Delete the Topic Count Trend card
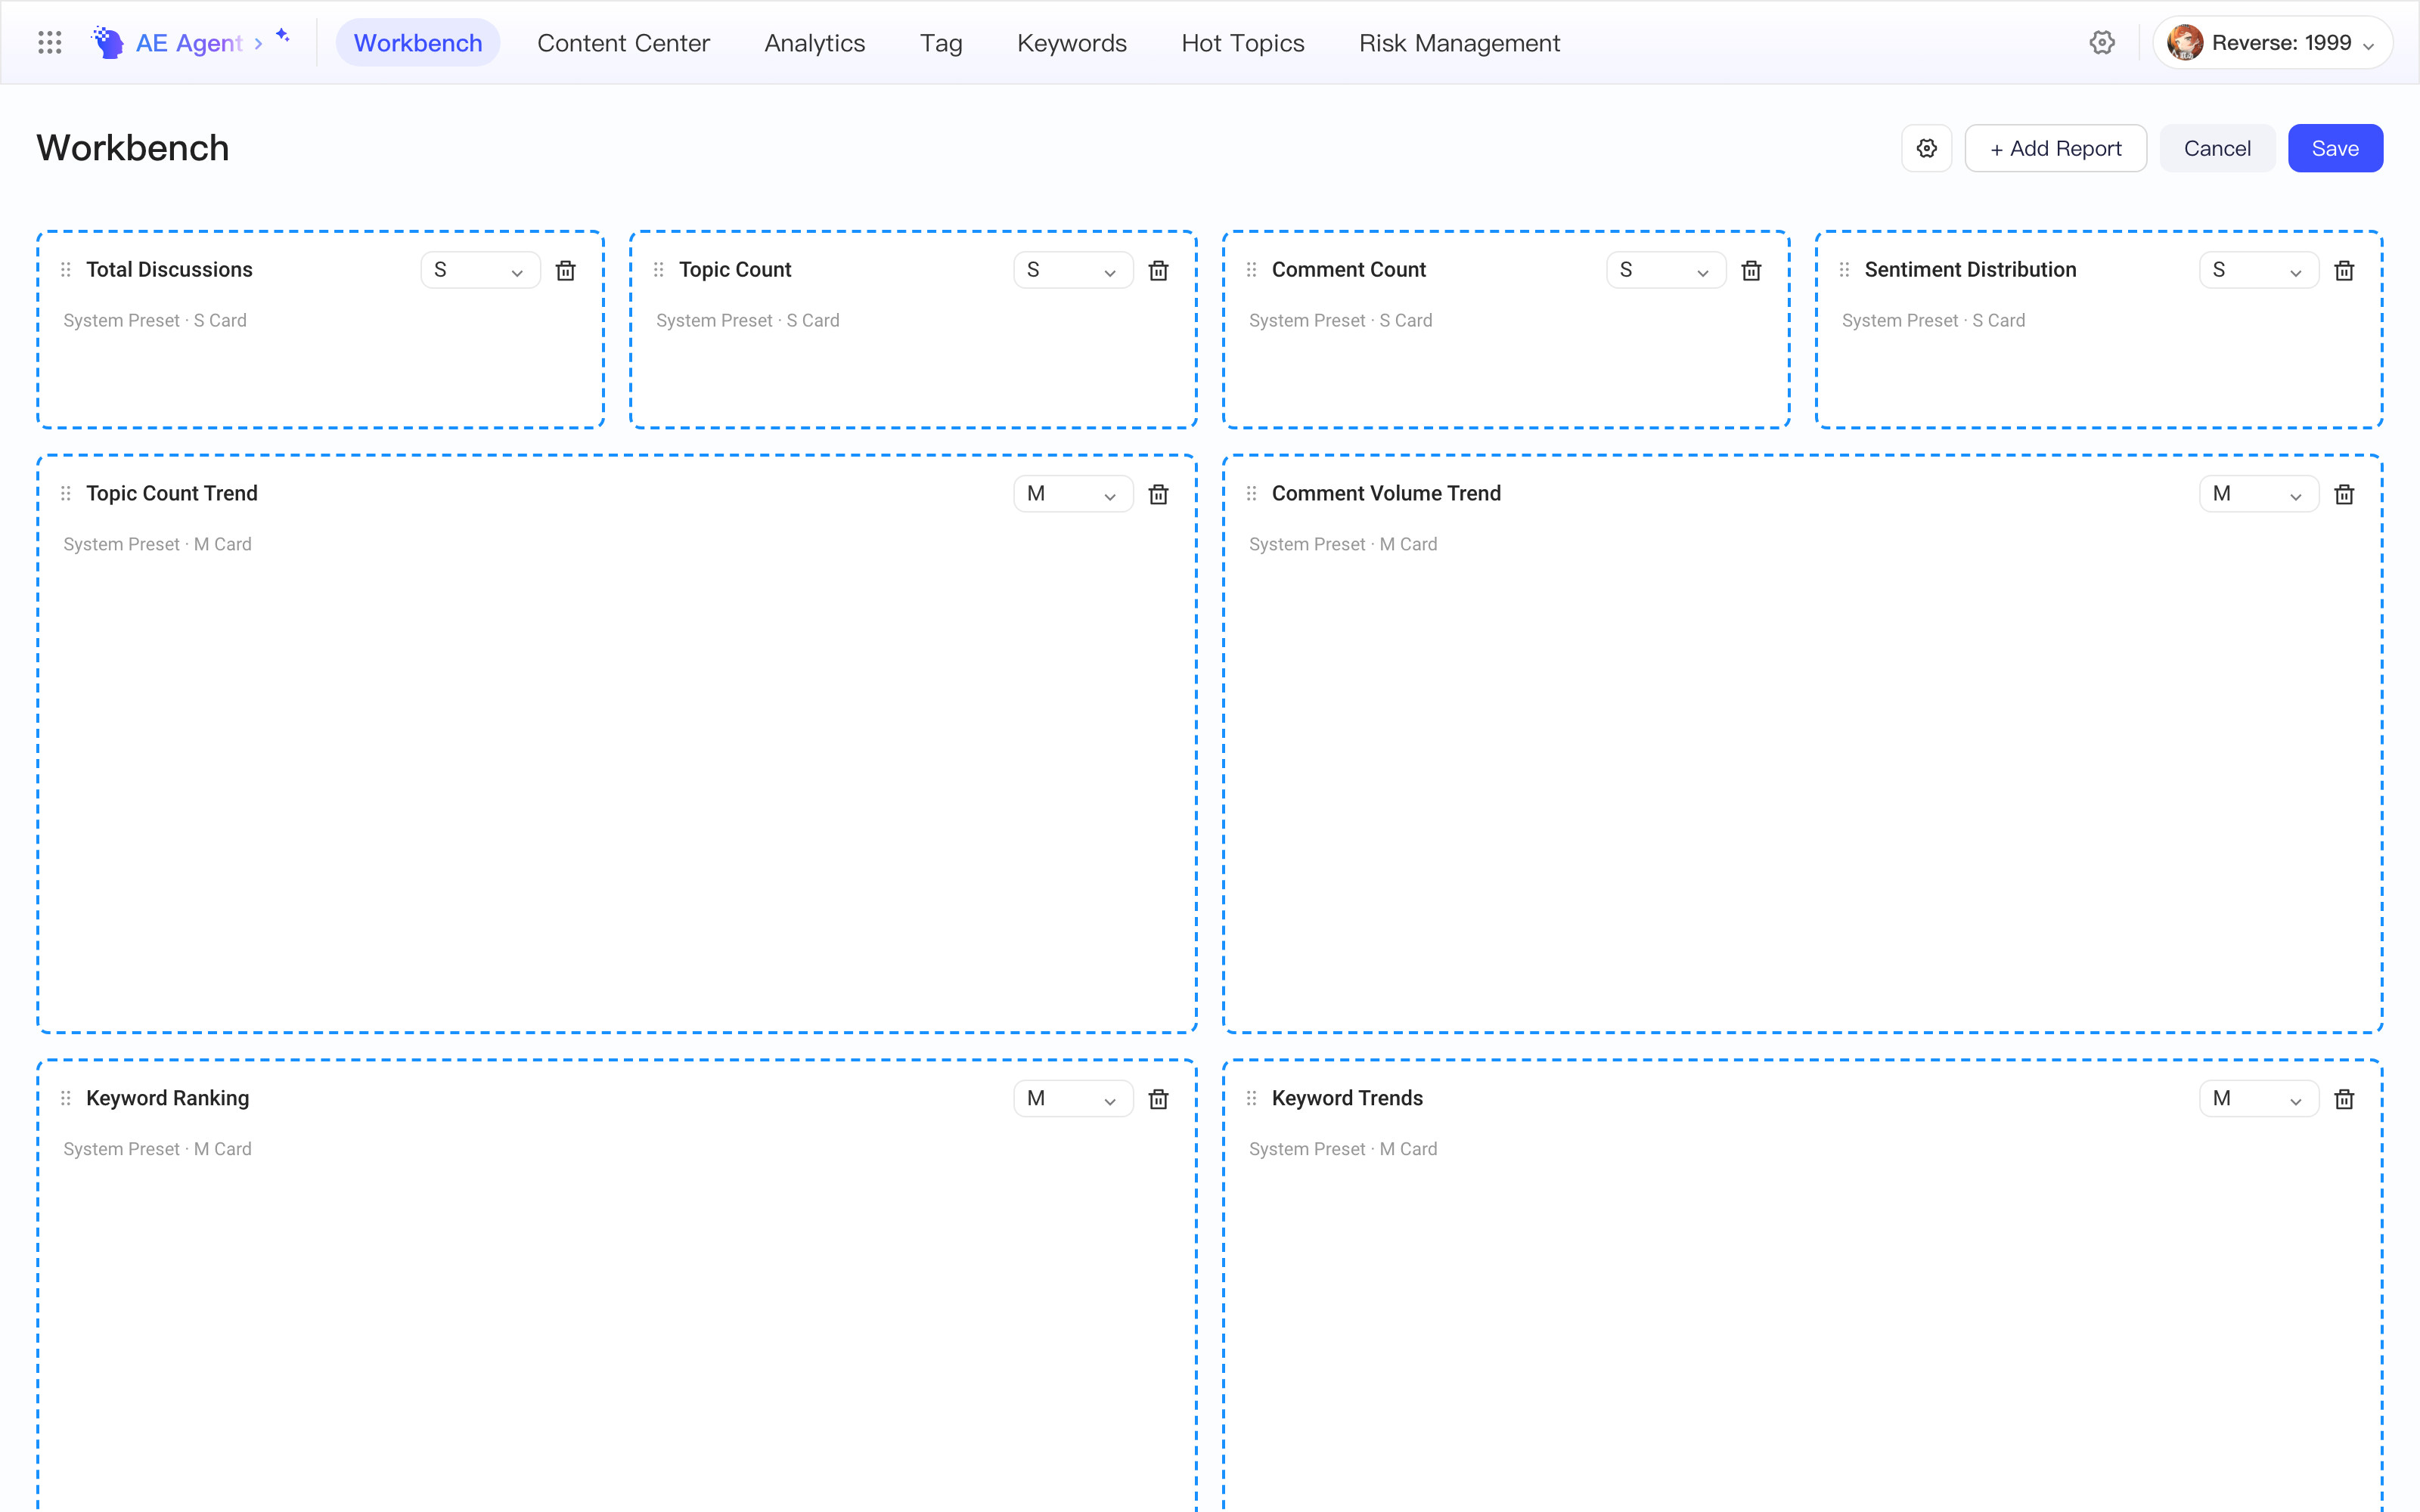This screenshot has width=2420, height=1512. [1159, 494]
